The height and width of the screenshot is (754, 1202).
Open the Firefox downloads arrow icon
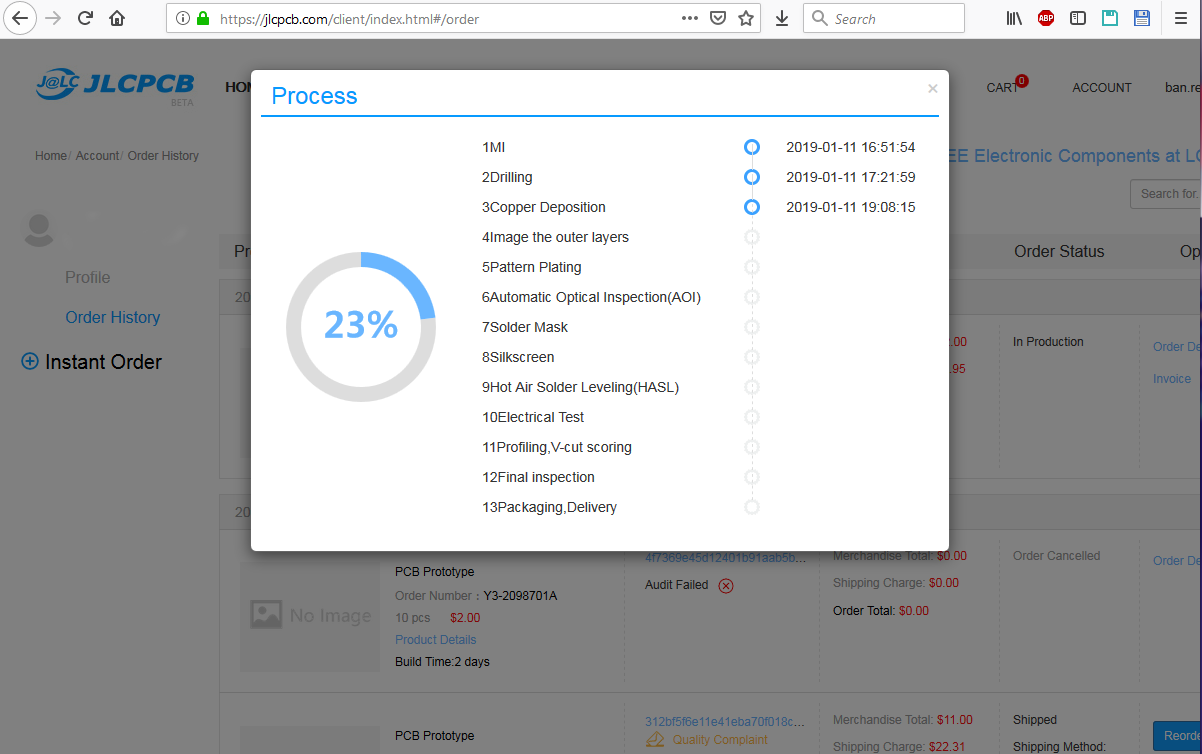click(x=782, y=18)
